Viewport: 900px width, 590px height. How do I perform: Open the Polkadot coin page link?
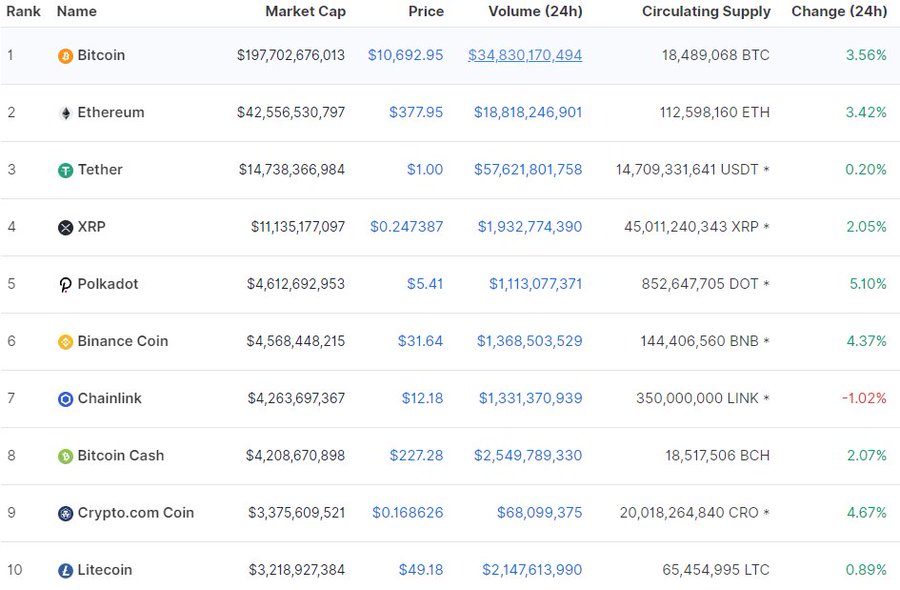coord(108,284)
